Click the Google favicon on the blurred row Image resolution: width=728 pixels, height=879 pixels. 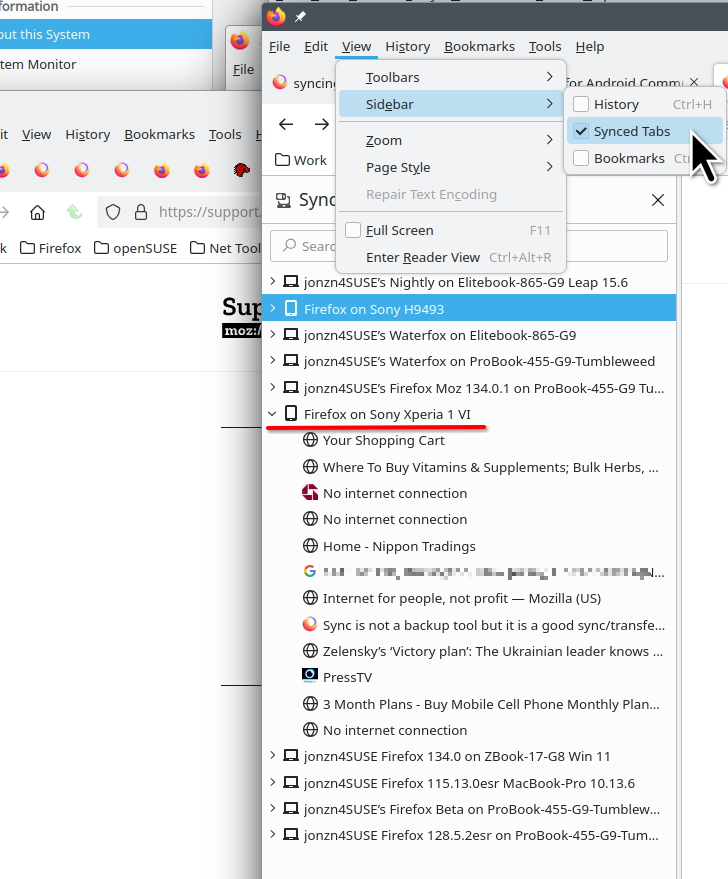(x=310, y=571)
